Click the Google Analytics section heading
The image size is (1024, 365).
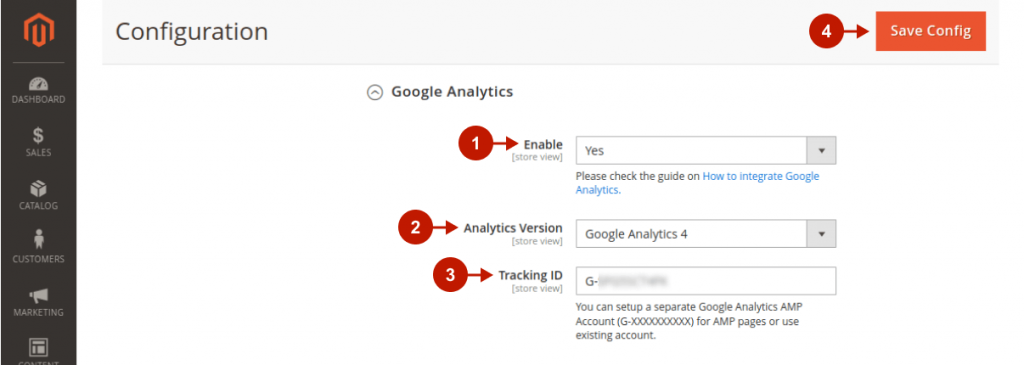coord(452,92)
